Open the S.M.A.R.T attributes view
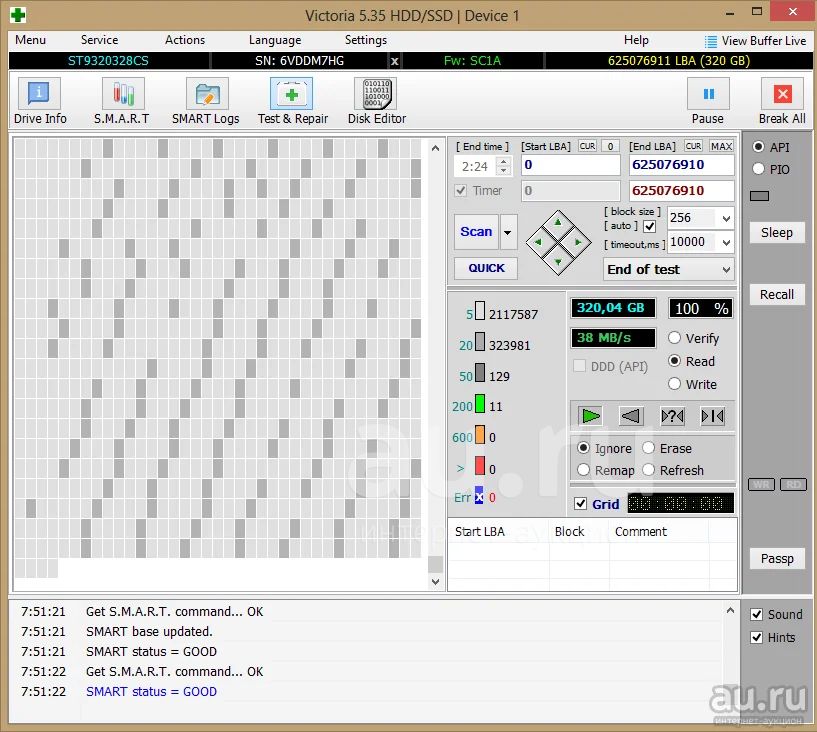This screenshot has height=732, width=817. [x=122, y=101]
